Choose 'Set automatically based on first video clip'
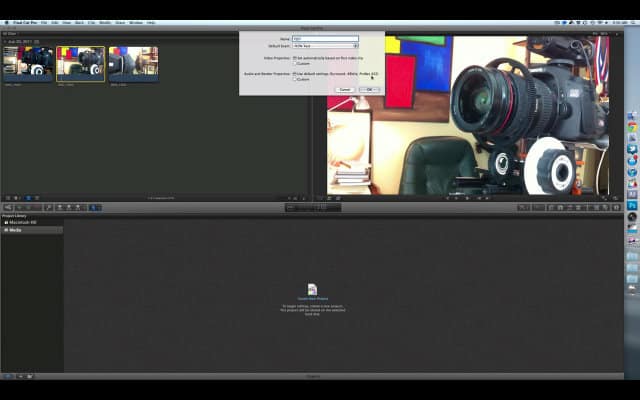Screen dimensions: 640x400 295,58
